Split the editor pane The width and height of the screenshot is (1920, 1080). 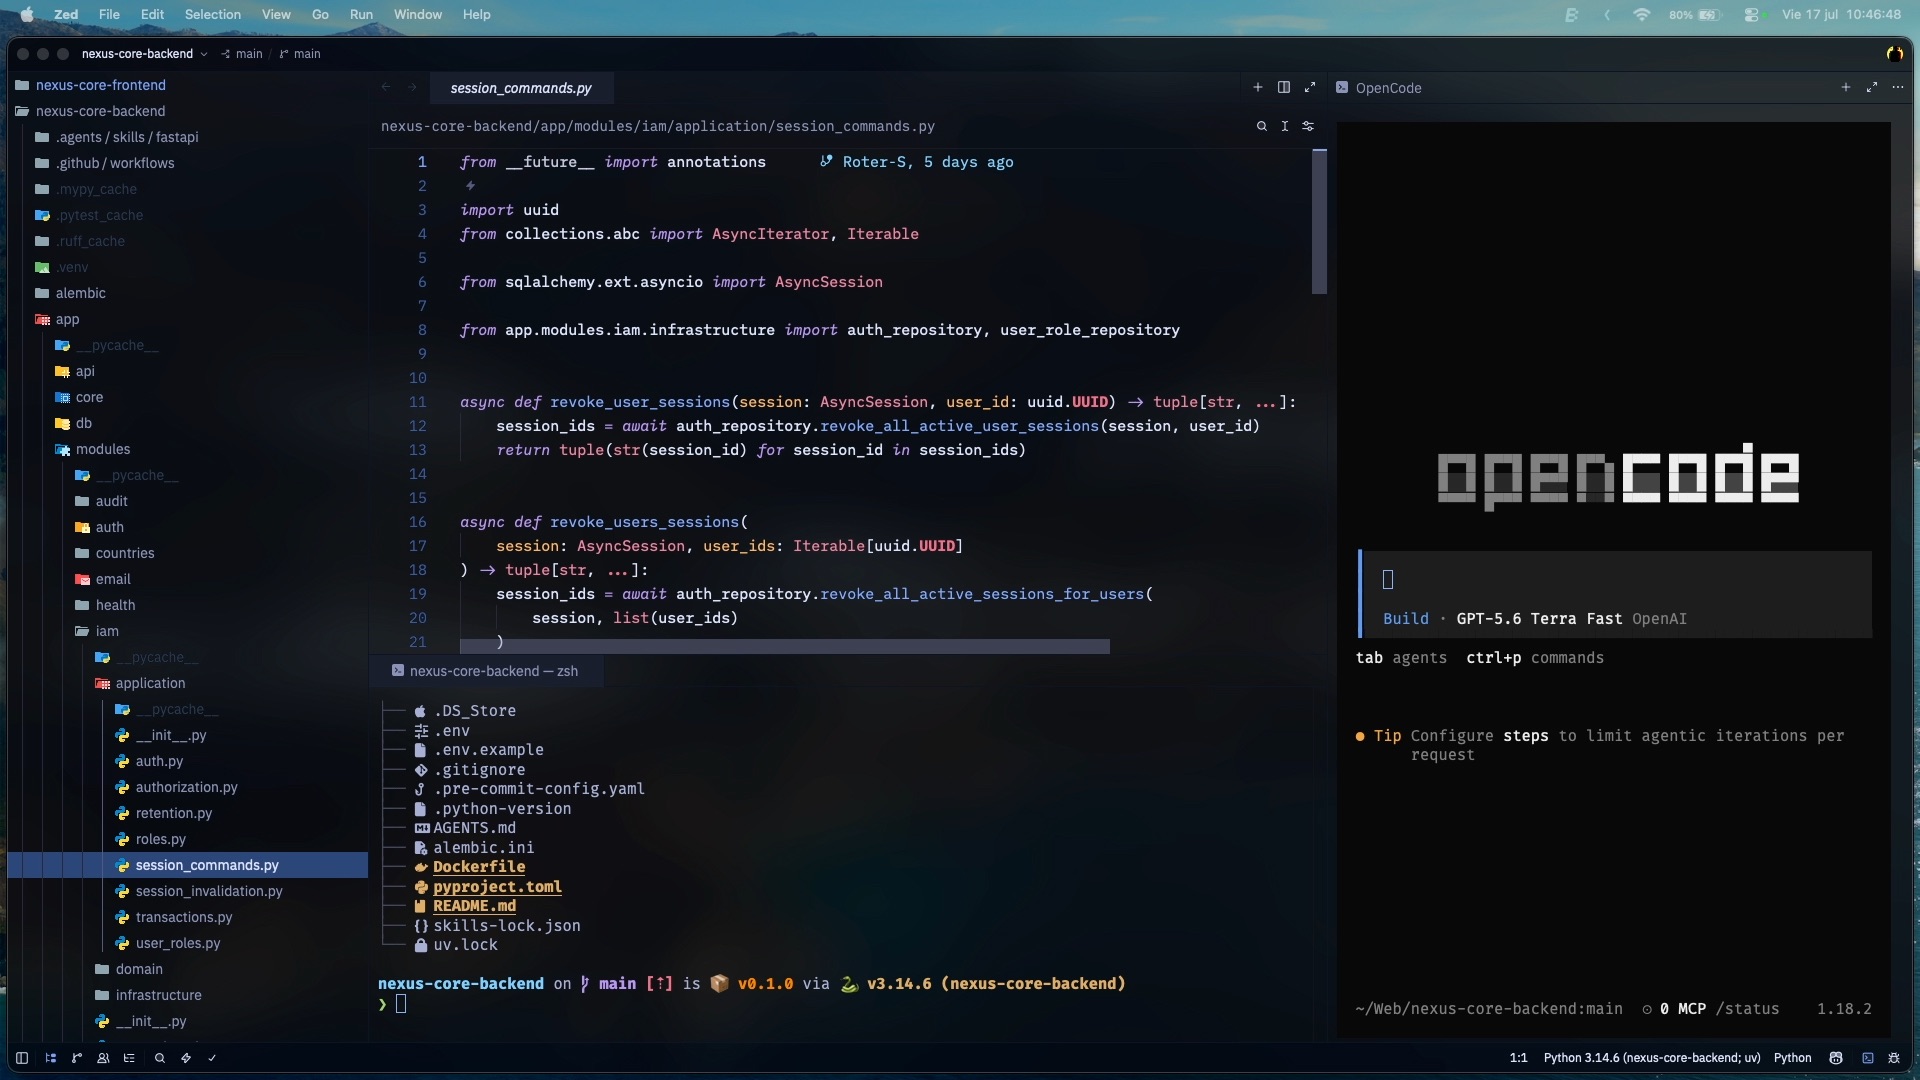pyautogui.click(x=1284, y=88)
